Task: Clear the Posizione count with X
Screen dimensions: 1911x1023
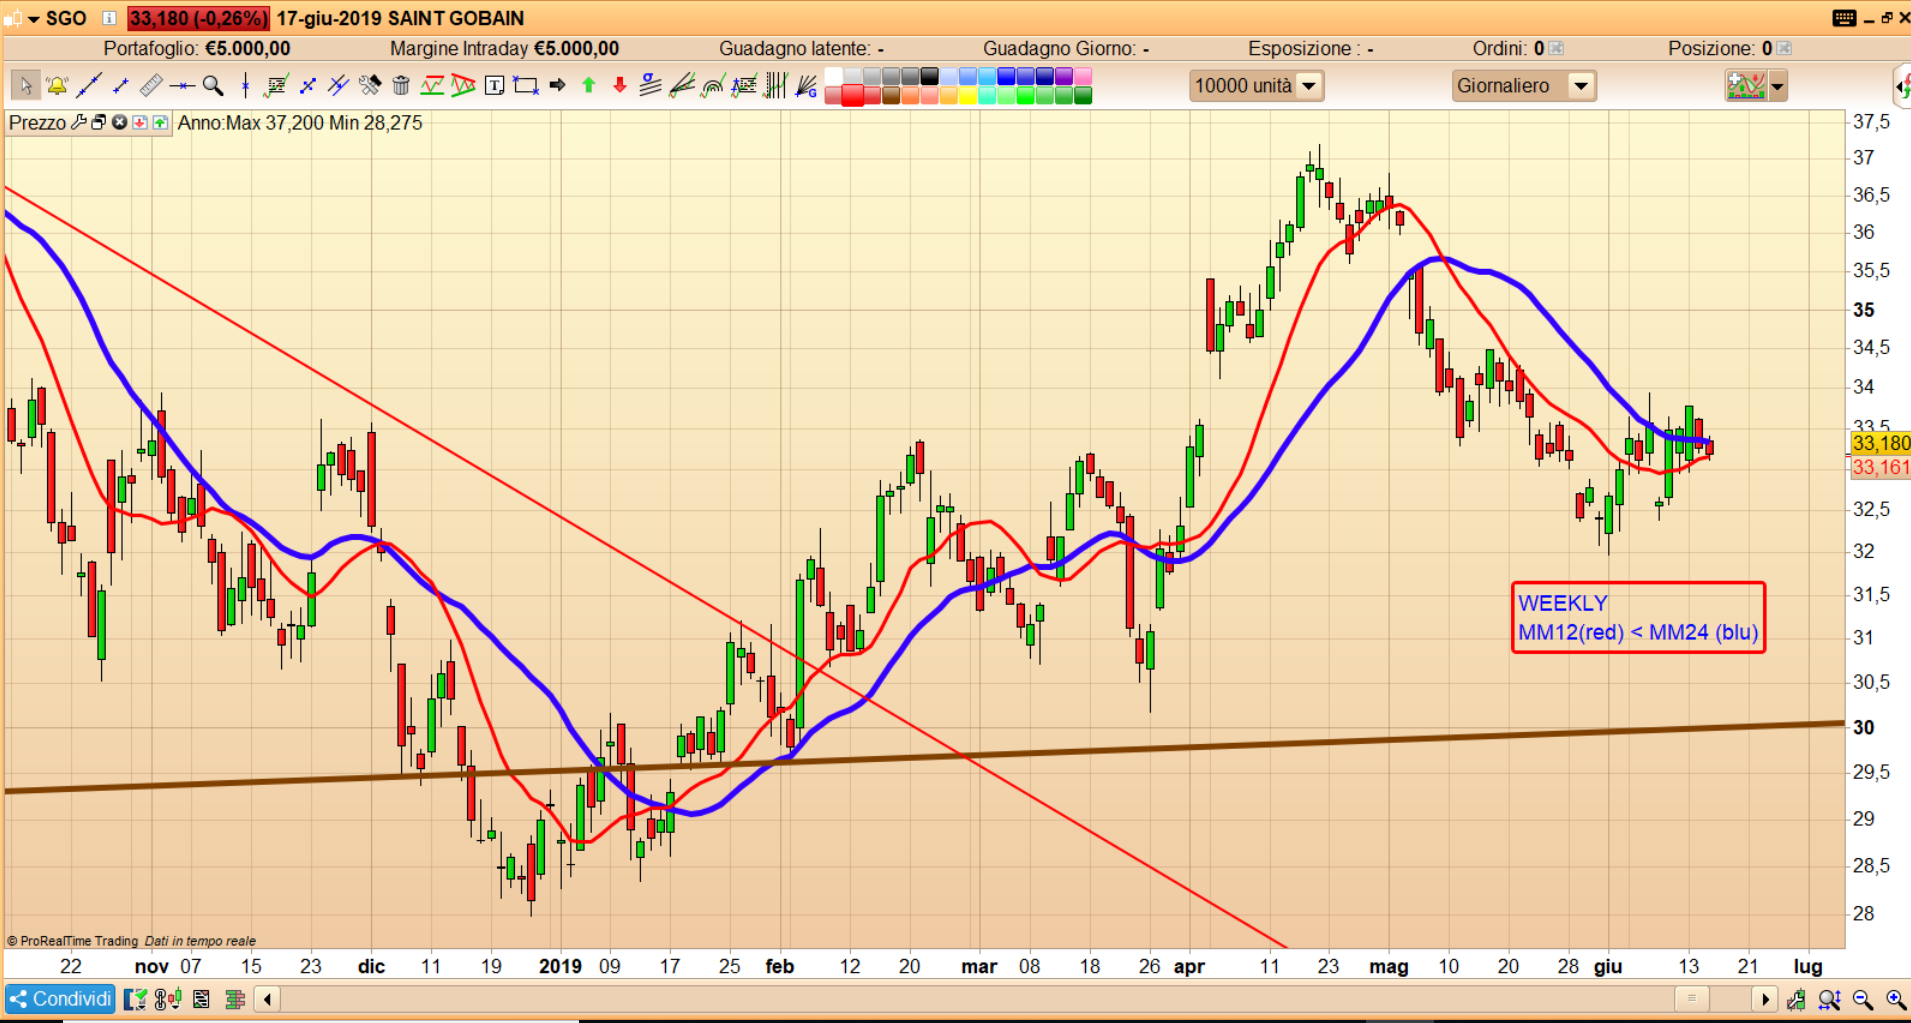Action: [x=1784, y=48]
